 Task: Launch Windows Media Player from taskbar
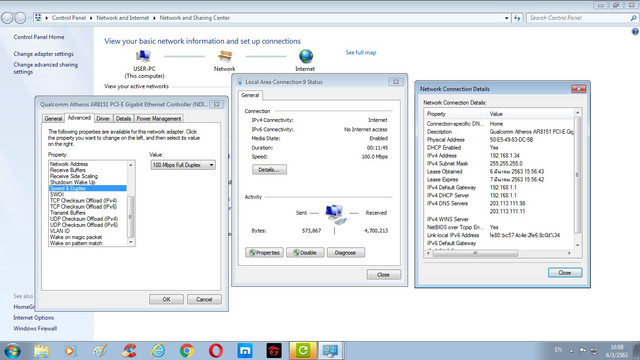pyautogui.click(x=70, y=351)
